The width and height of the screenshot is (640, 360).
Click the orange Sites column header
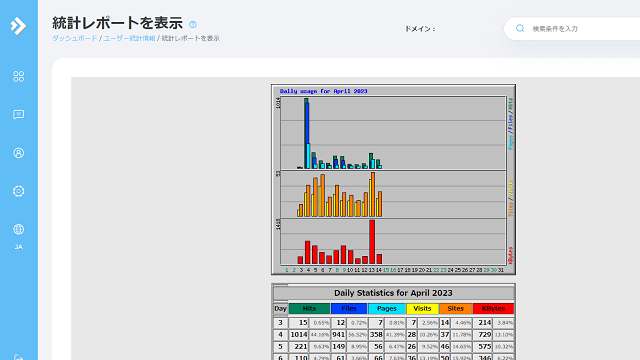tap(456, 309)
